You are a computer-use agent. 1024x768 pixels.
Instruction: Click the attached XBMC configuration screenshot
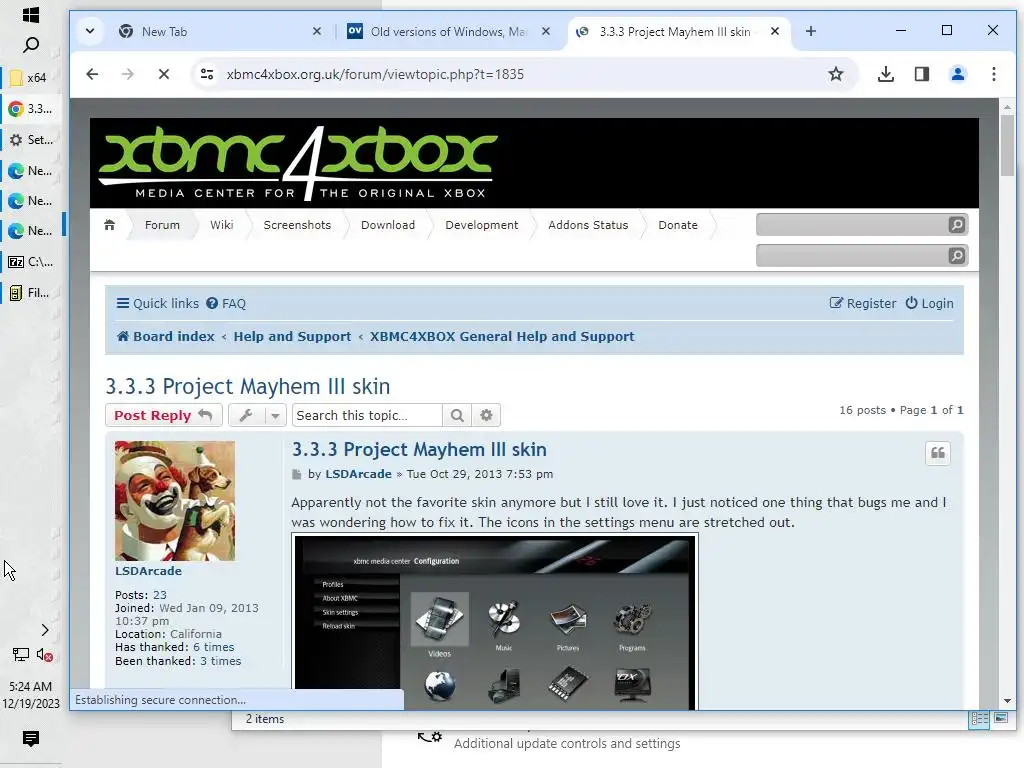click(495, 621)
